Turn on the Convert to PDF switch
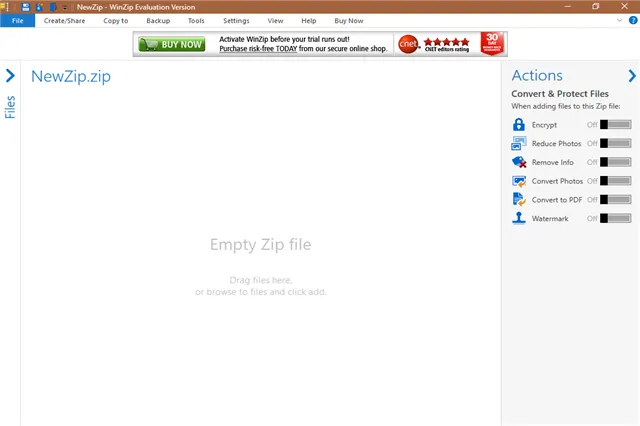 coord(616,200)
